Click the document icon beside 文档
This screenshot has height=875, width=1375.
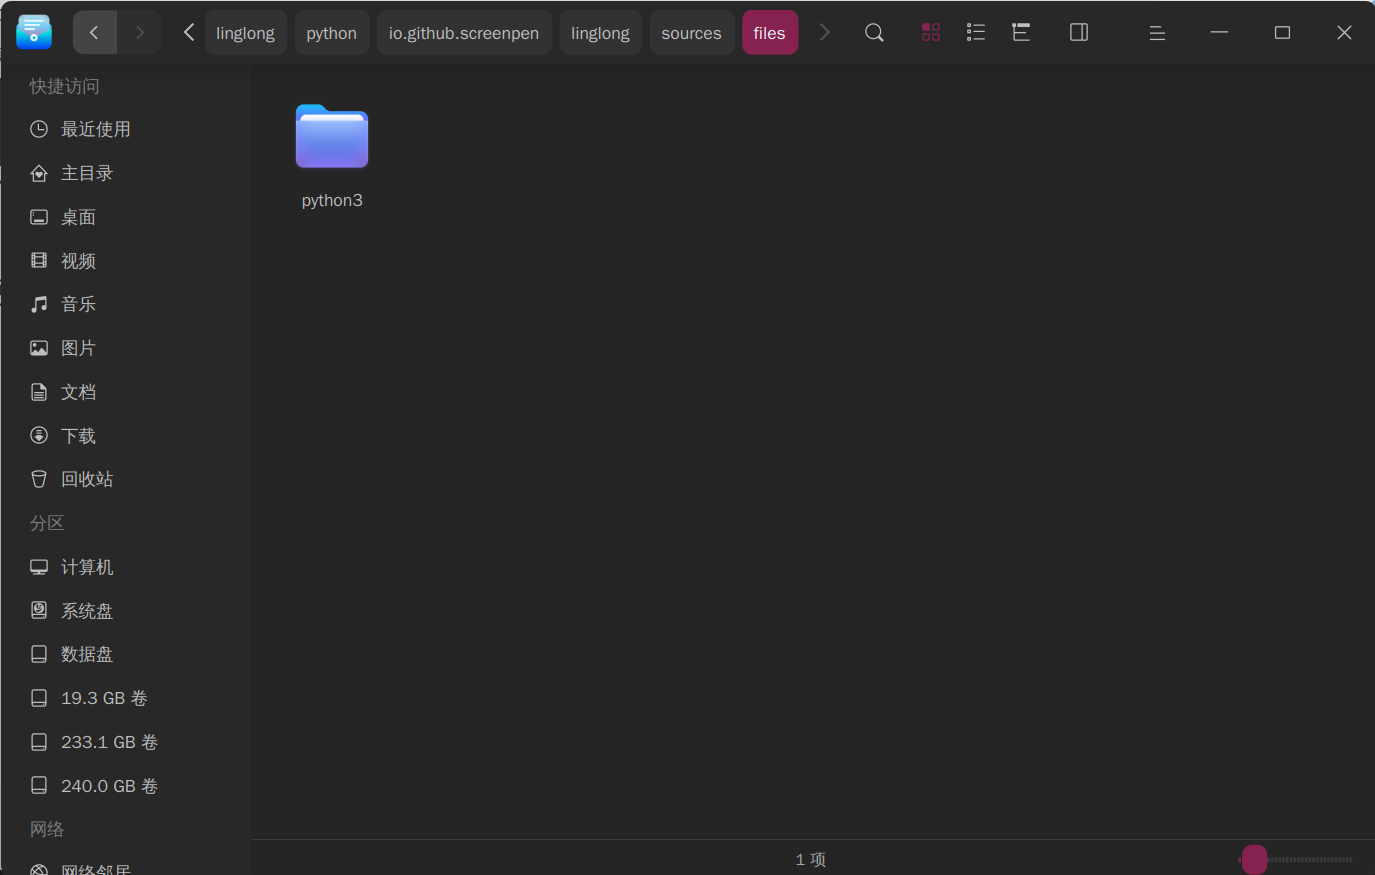click(39, 392)
